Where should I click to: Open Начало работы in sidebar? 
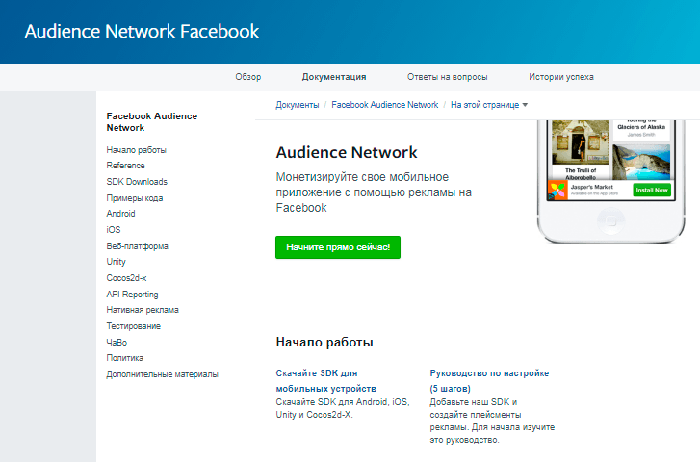[x=137, y=150]
